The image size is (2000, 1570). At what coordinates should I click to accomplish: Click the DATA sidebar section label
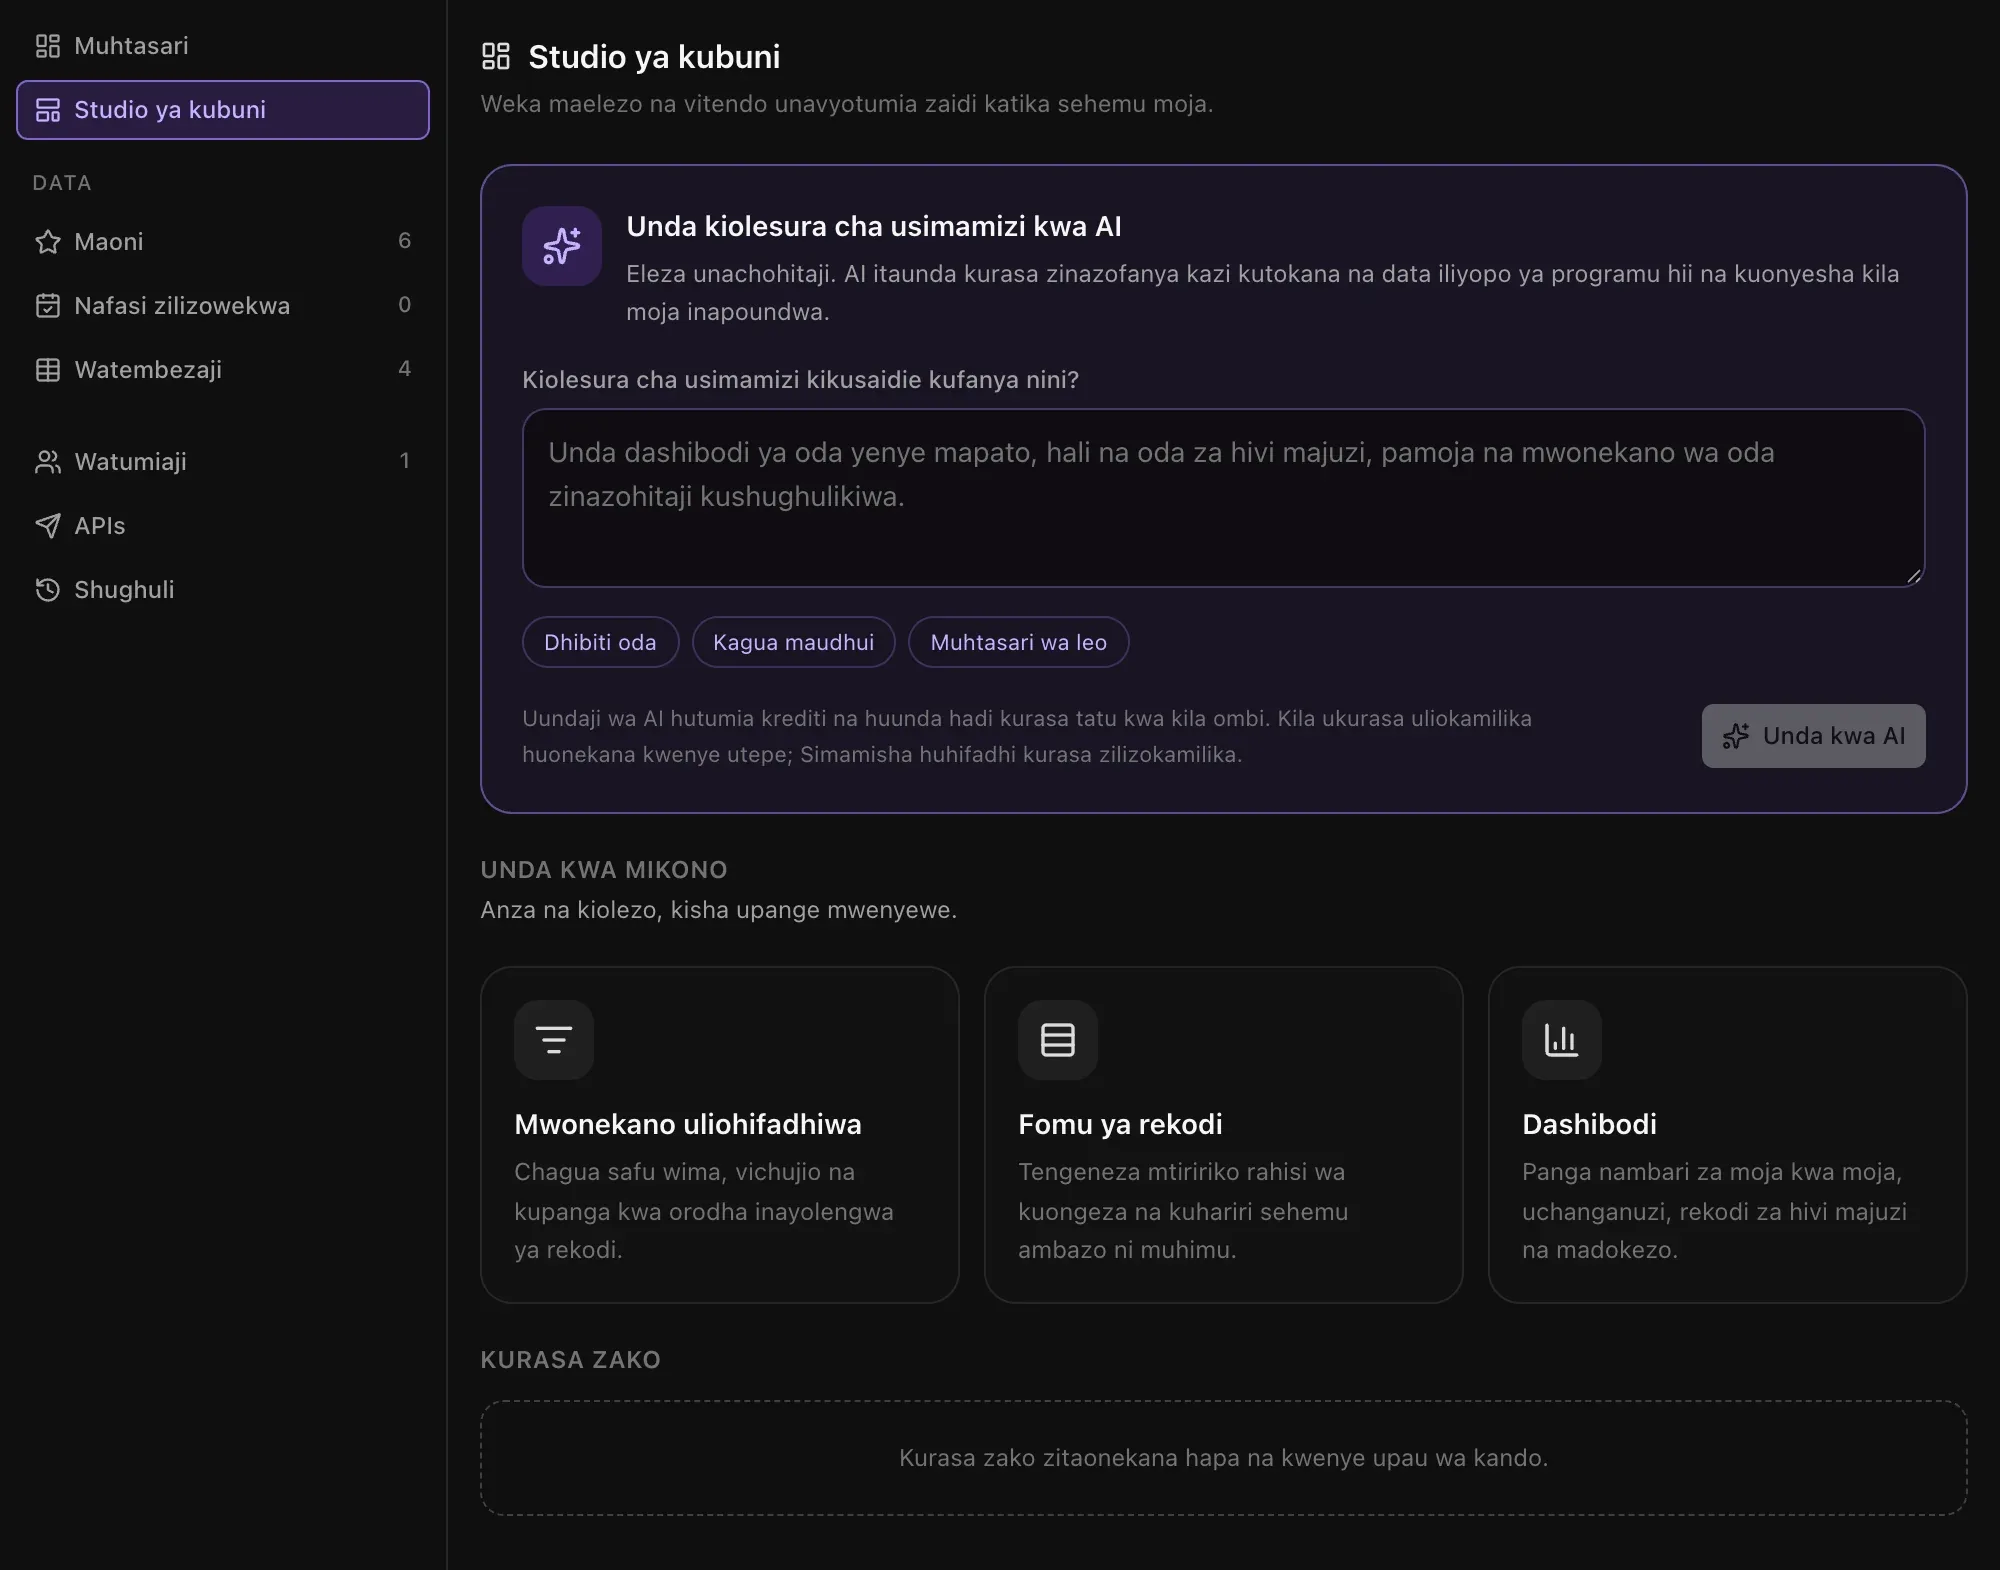62,183
